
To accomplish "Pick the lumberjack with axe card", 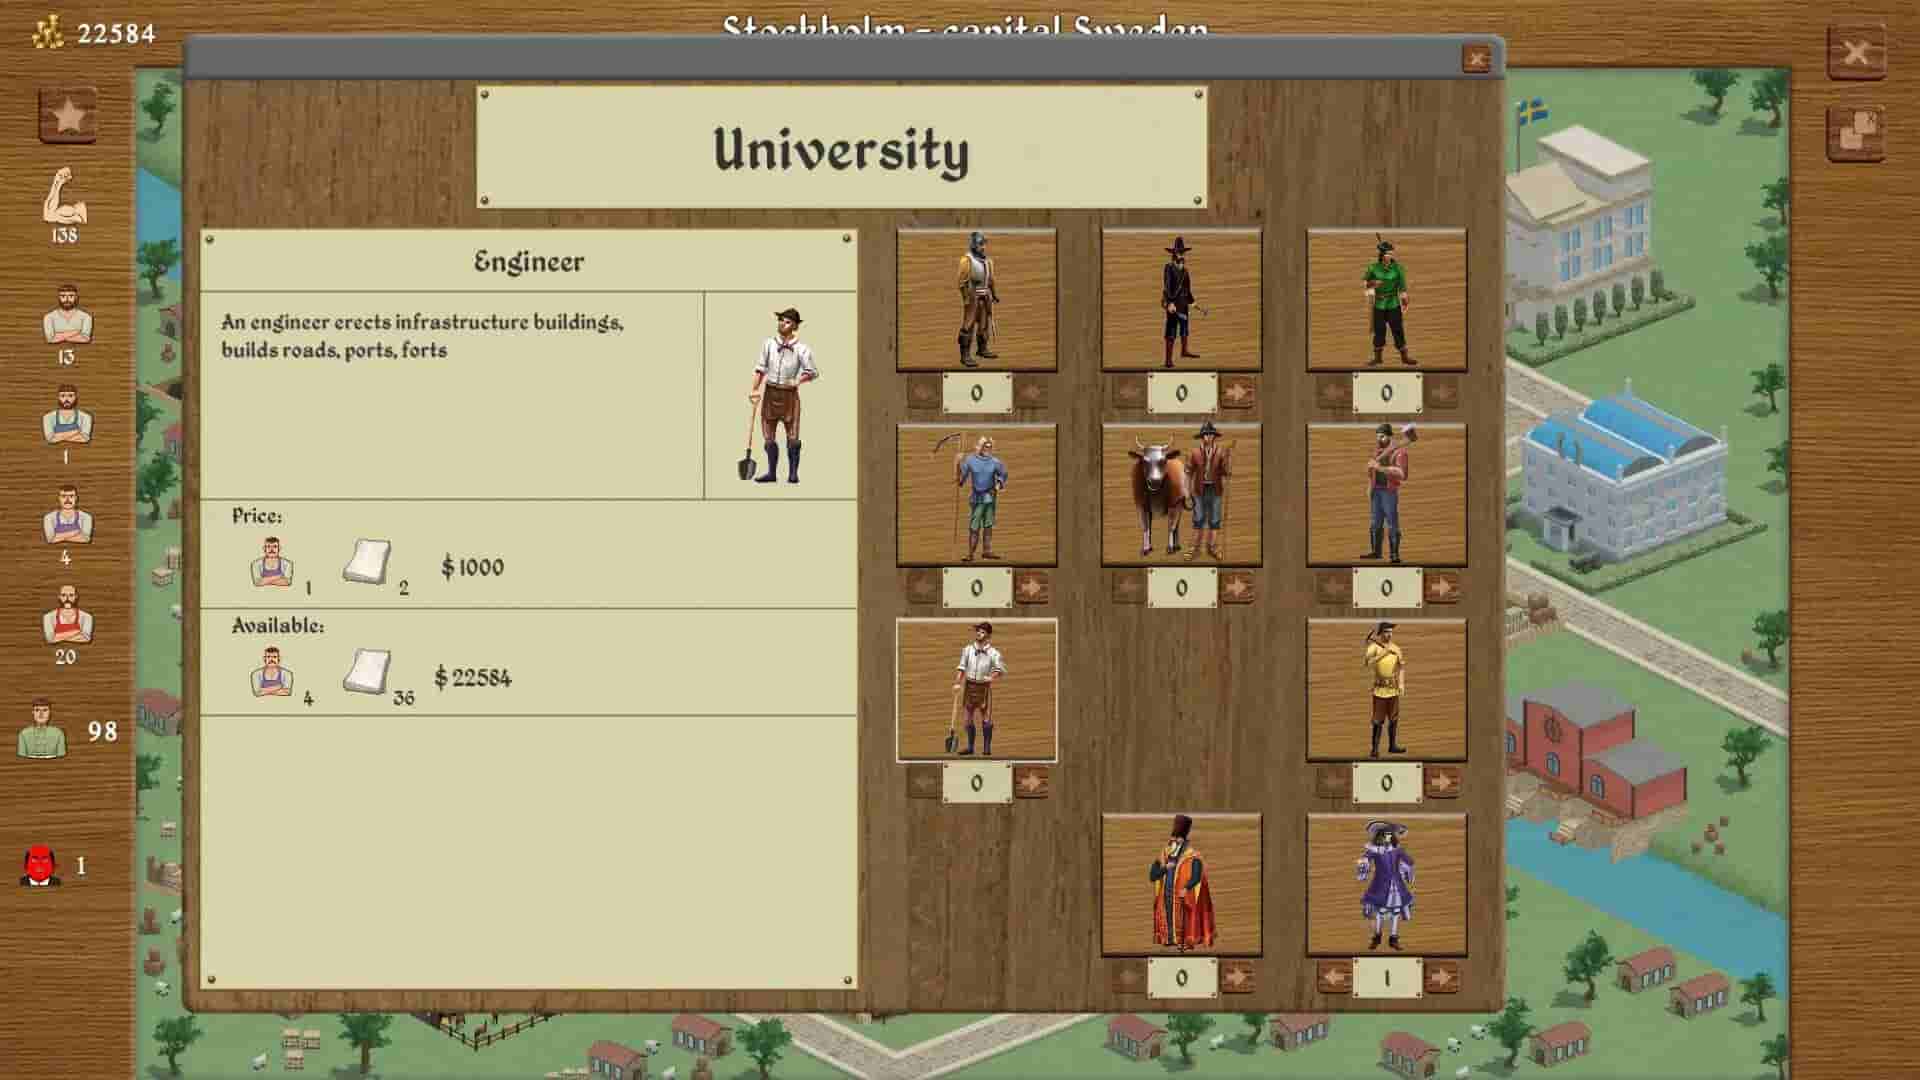I will click(1386, 495).
